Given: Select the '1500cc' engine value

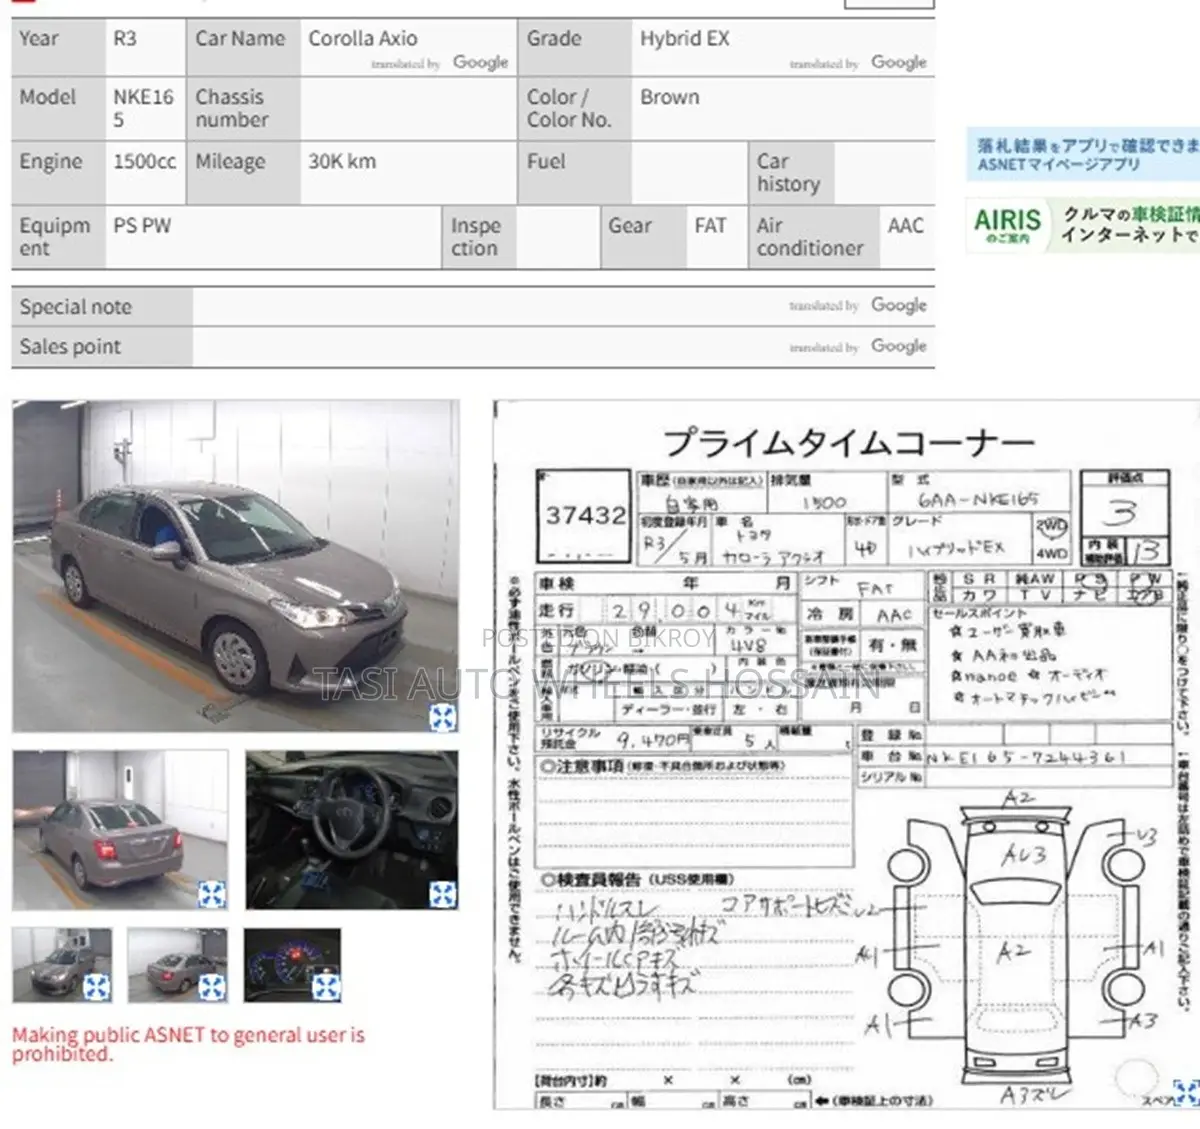Looking at the screenshot, I should tap(144, 161).
